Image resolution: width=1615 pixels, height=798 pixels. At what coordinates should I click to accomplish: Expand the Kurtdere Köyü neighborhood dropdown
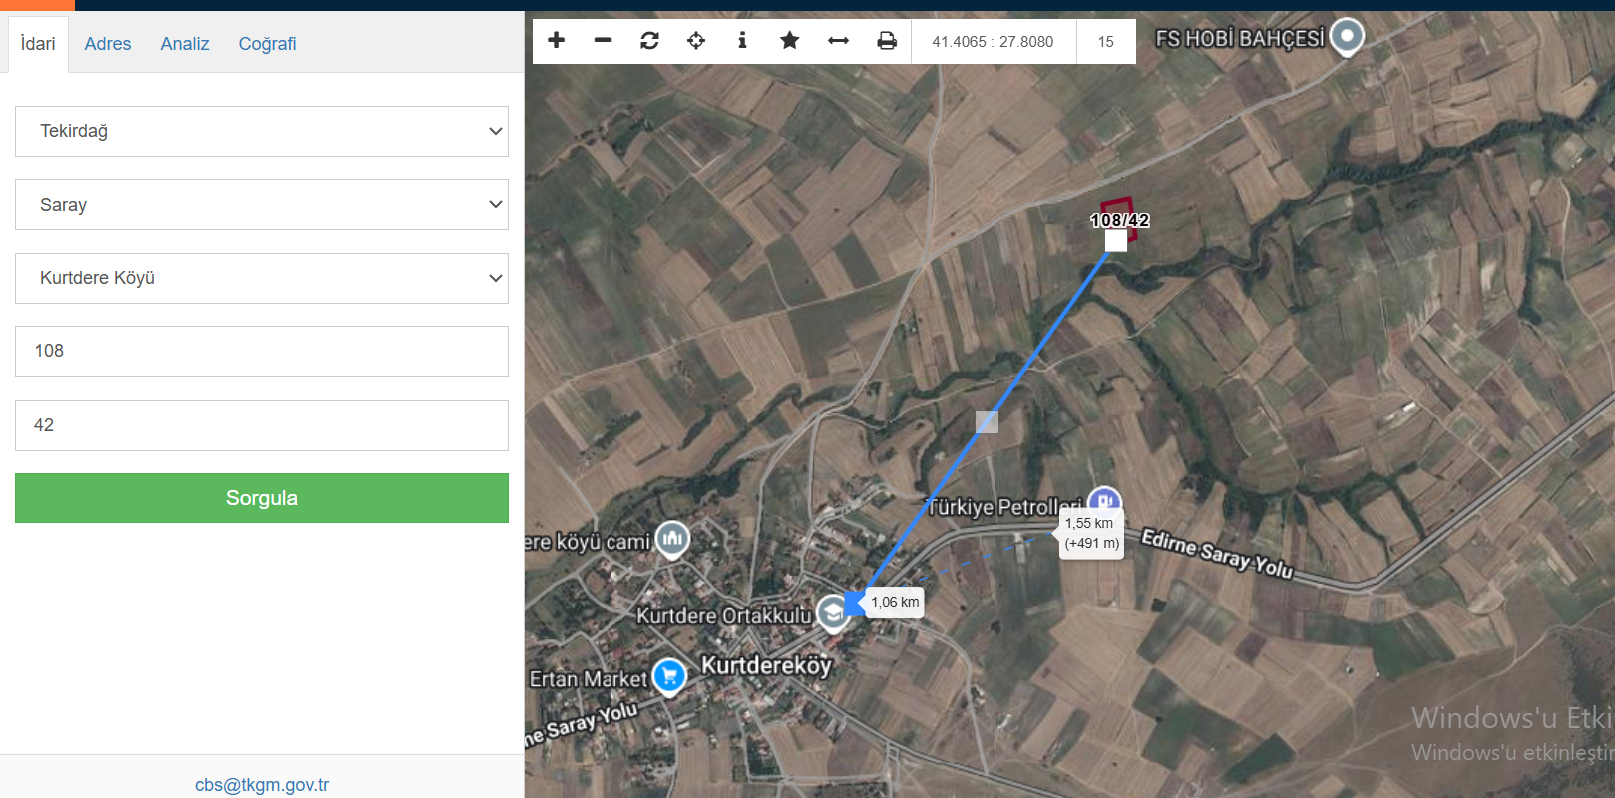262,278
